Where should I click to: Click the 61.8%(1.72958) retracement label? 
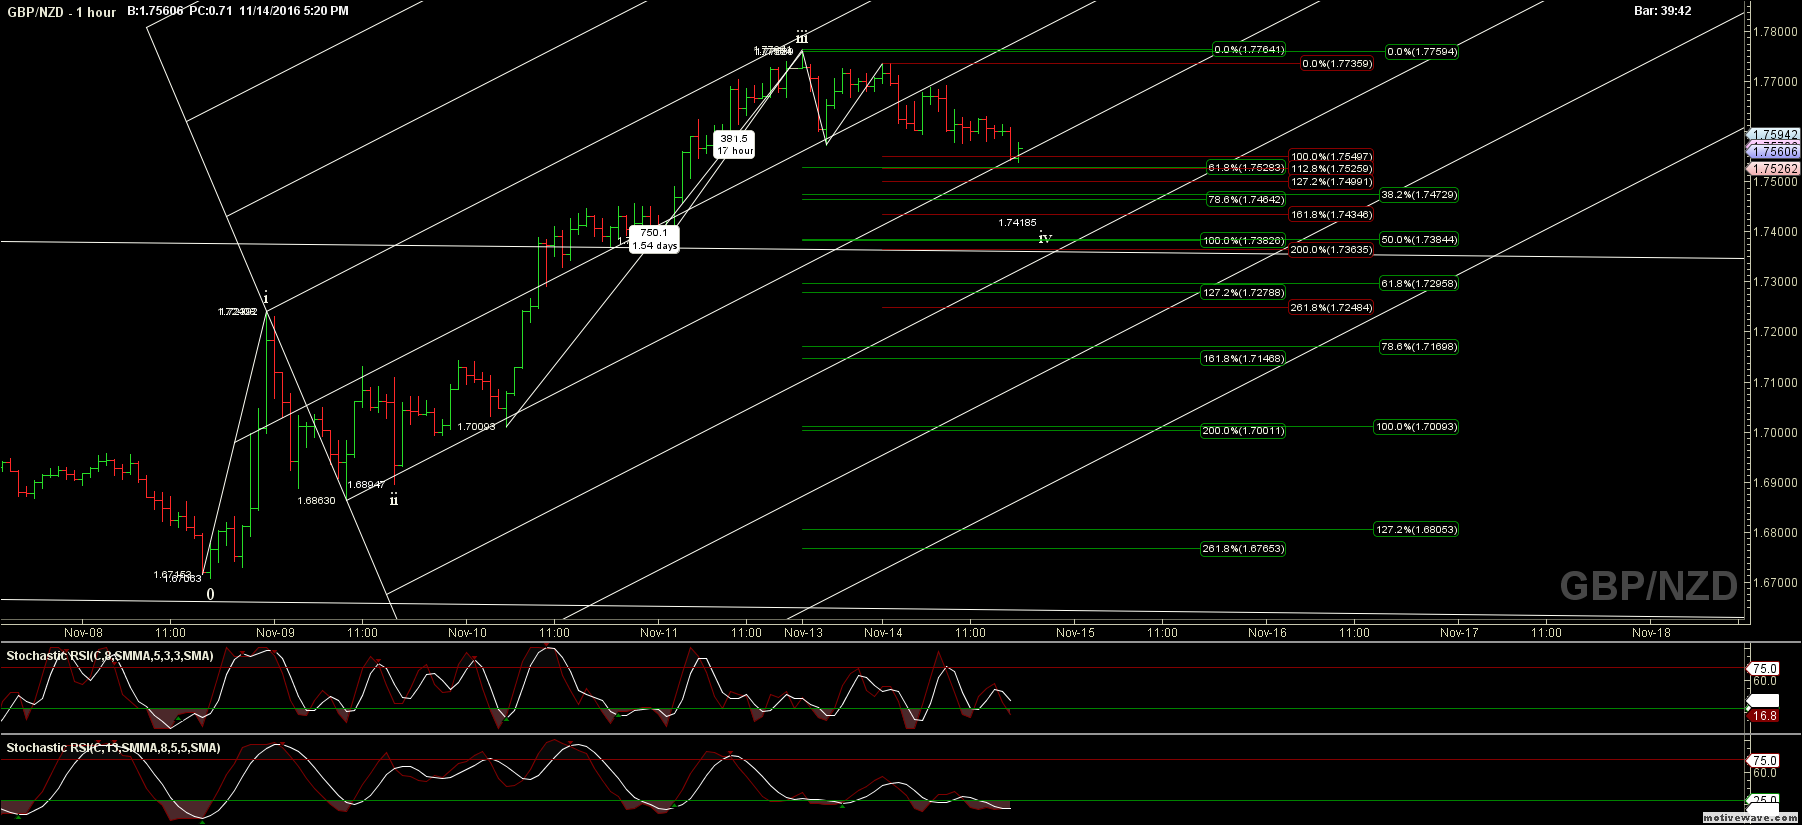pos(1418,284)
